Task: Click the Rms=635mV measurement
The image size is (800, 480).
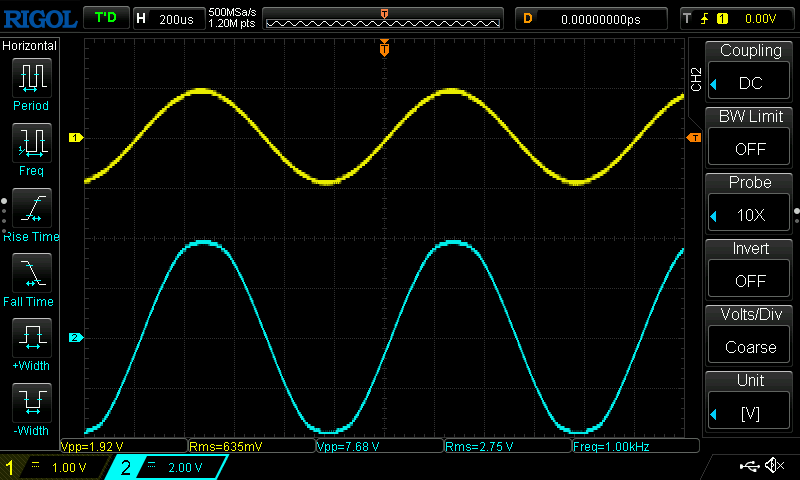Action: (x=252, y=446)
